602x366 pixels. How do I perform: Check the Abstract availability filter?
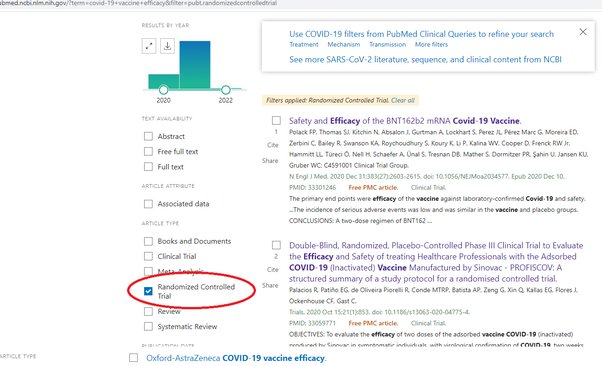148,136
